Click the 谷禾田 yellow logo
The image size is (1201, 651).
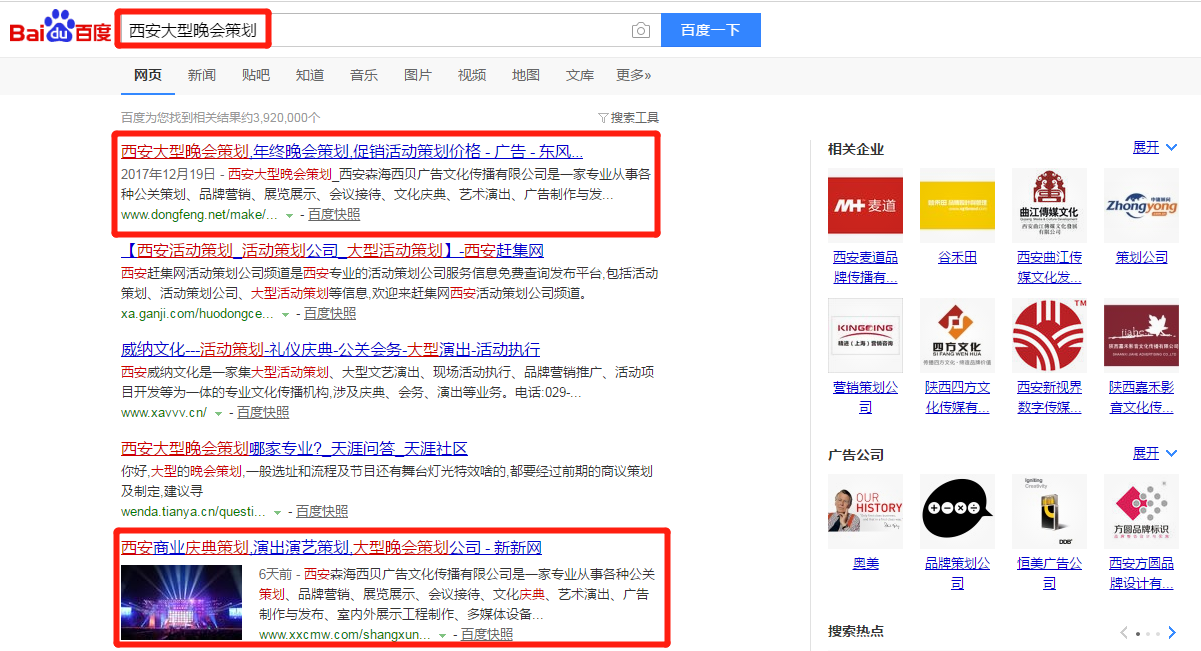pos(957,205)
